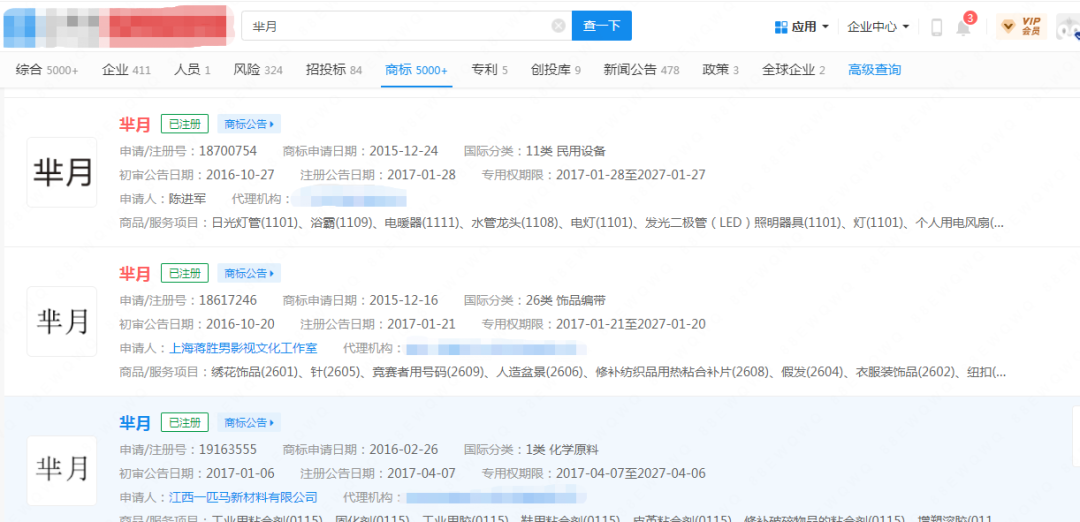
Task: Click the registration number 18617246
Action: coord(228,300)
